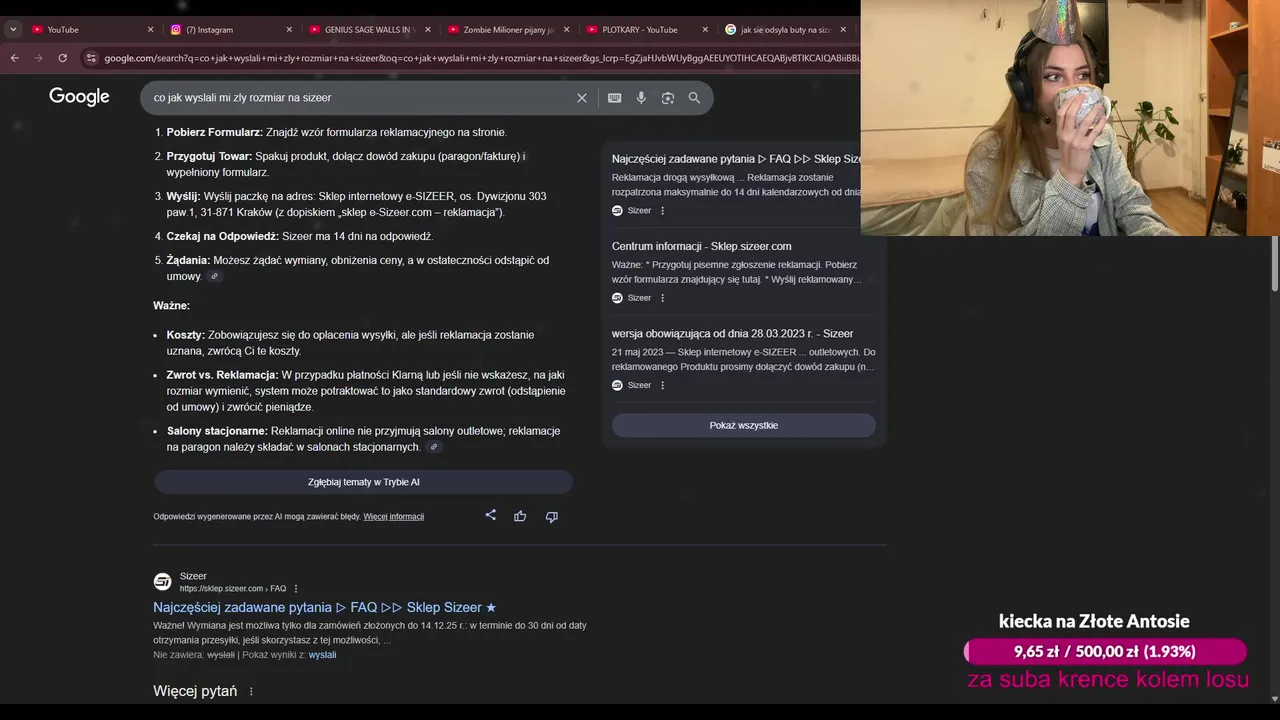Open options menu for first Sizeer source

pyautogui.click(x=662, y=211)
